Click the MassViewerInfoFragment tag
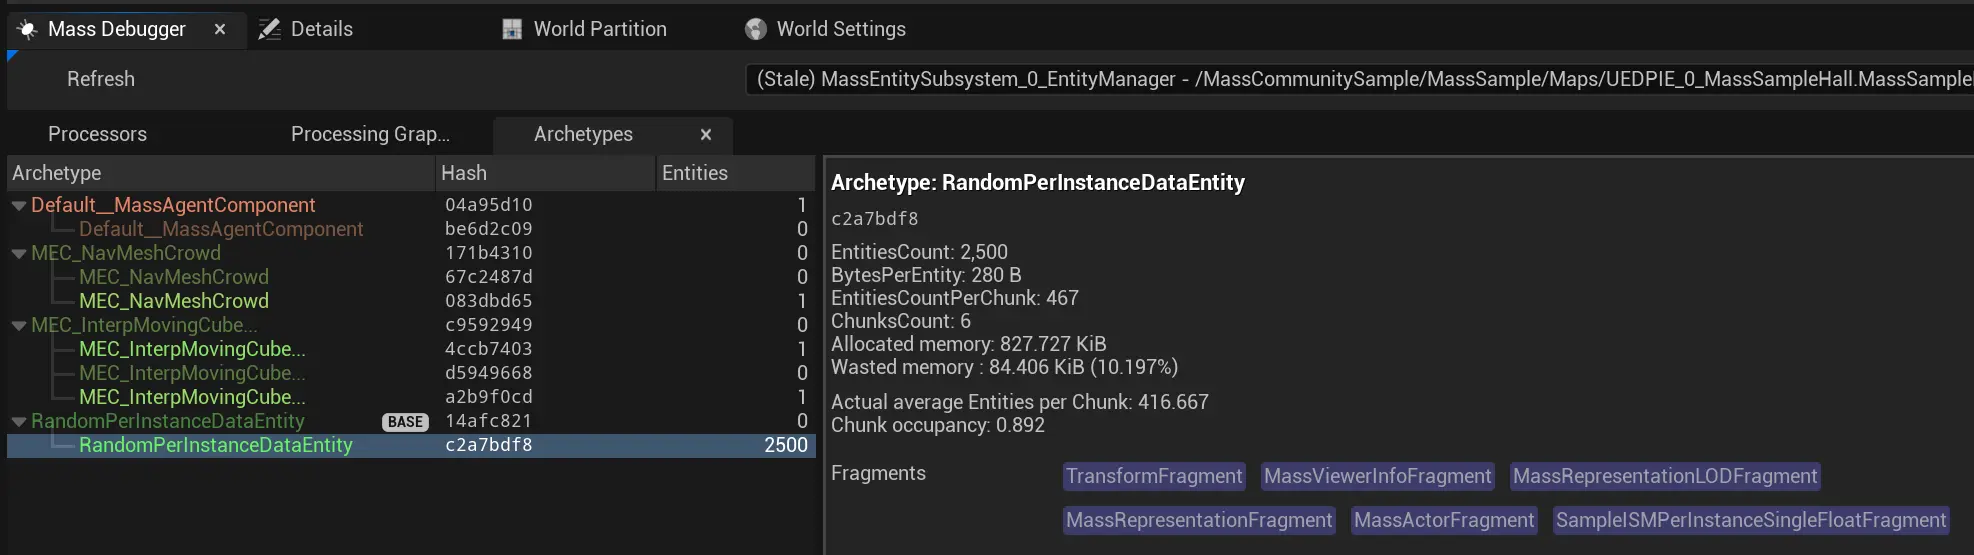Image resolution: width=1974 pixels, height=555 pixels. tap(1377, 477)
